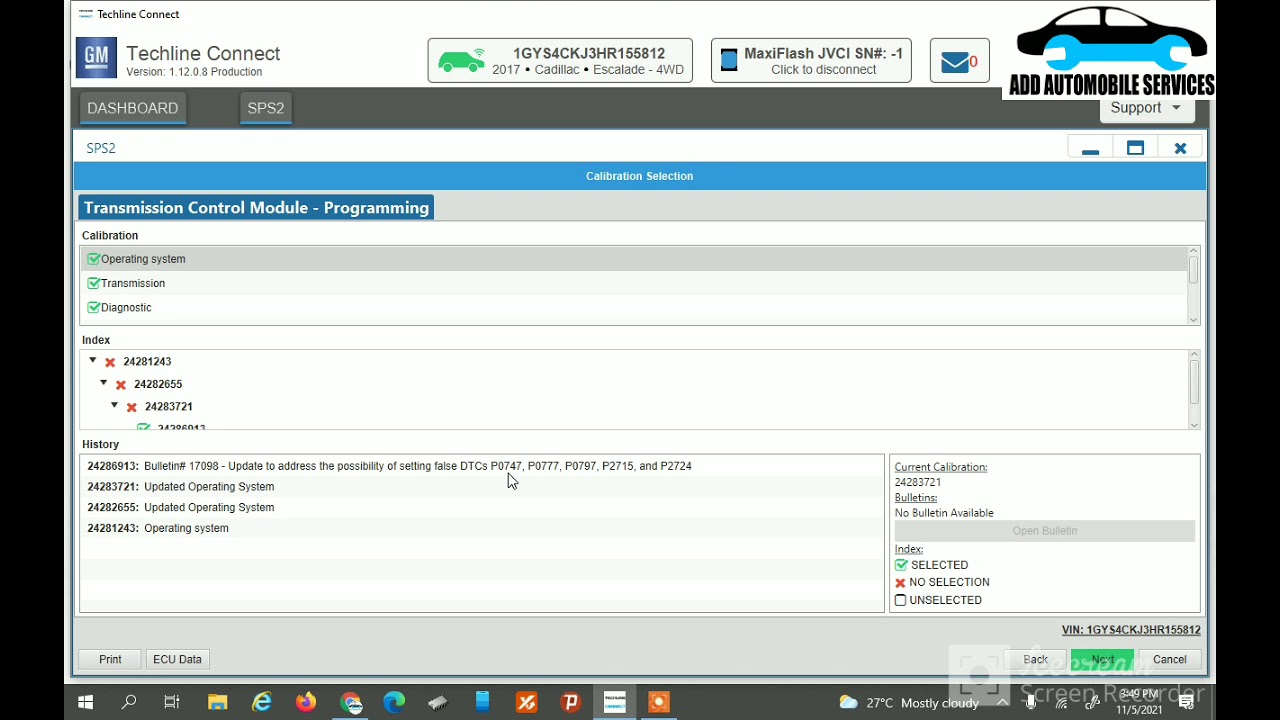Click the Print button
1280x720 pixels.
pyautogui.click(x=110, y=659)
